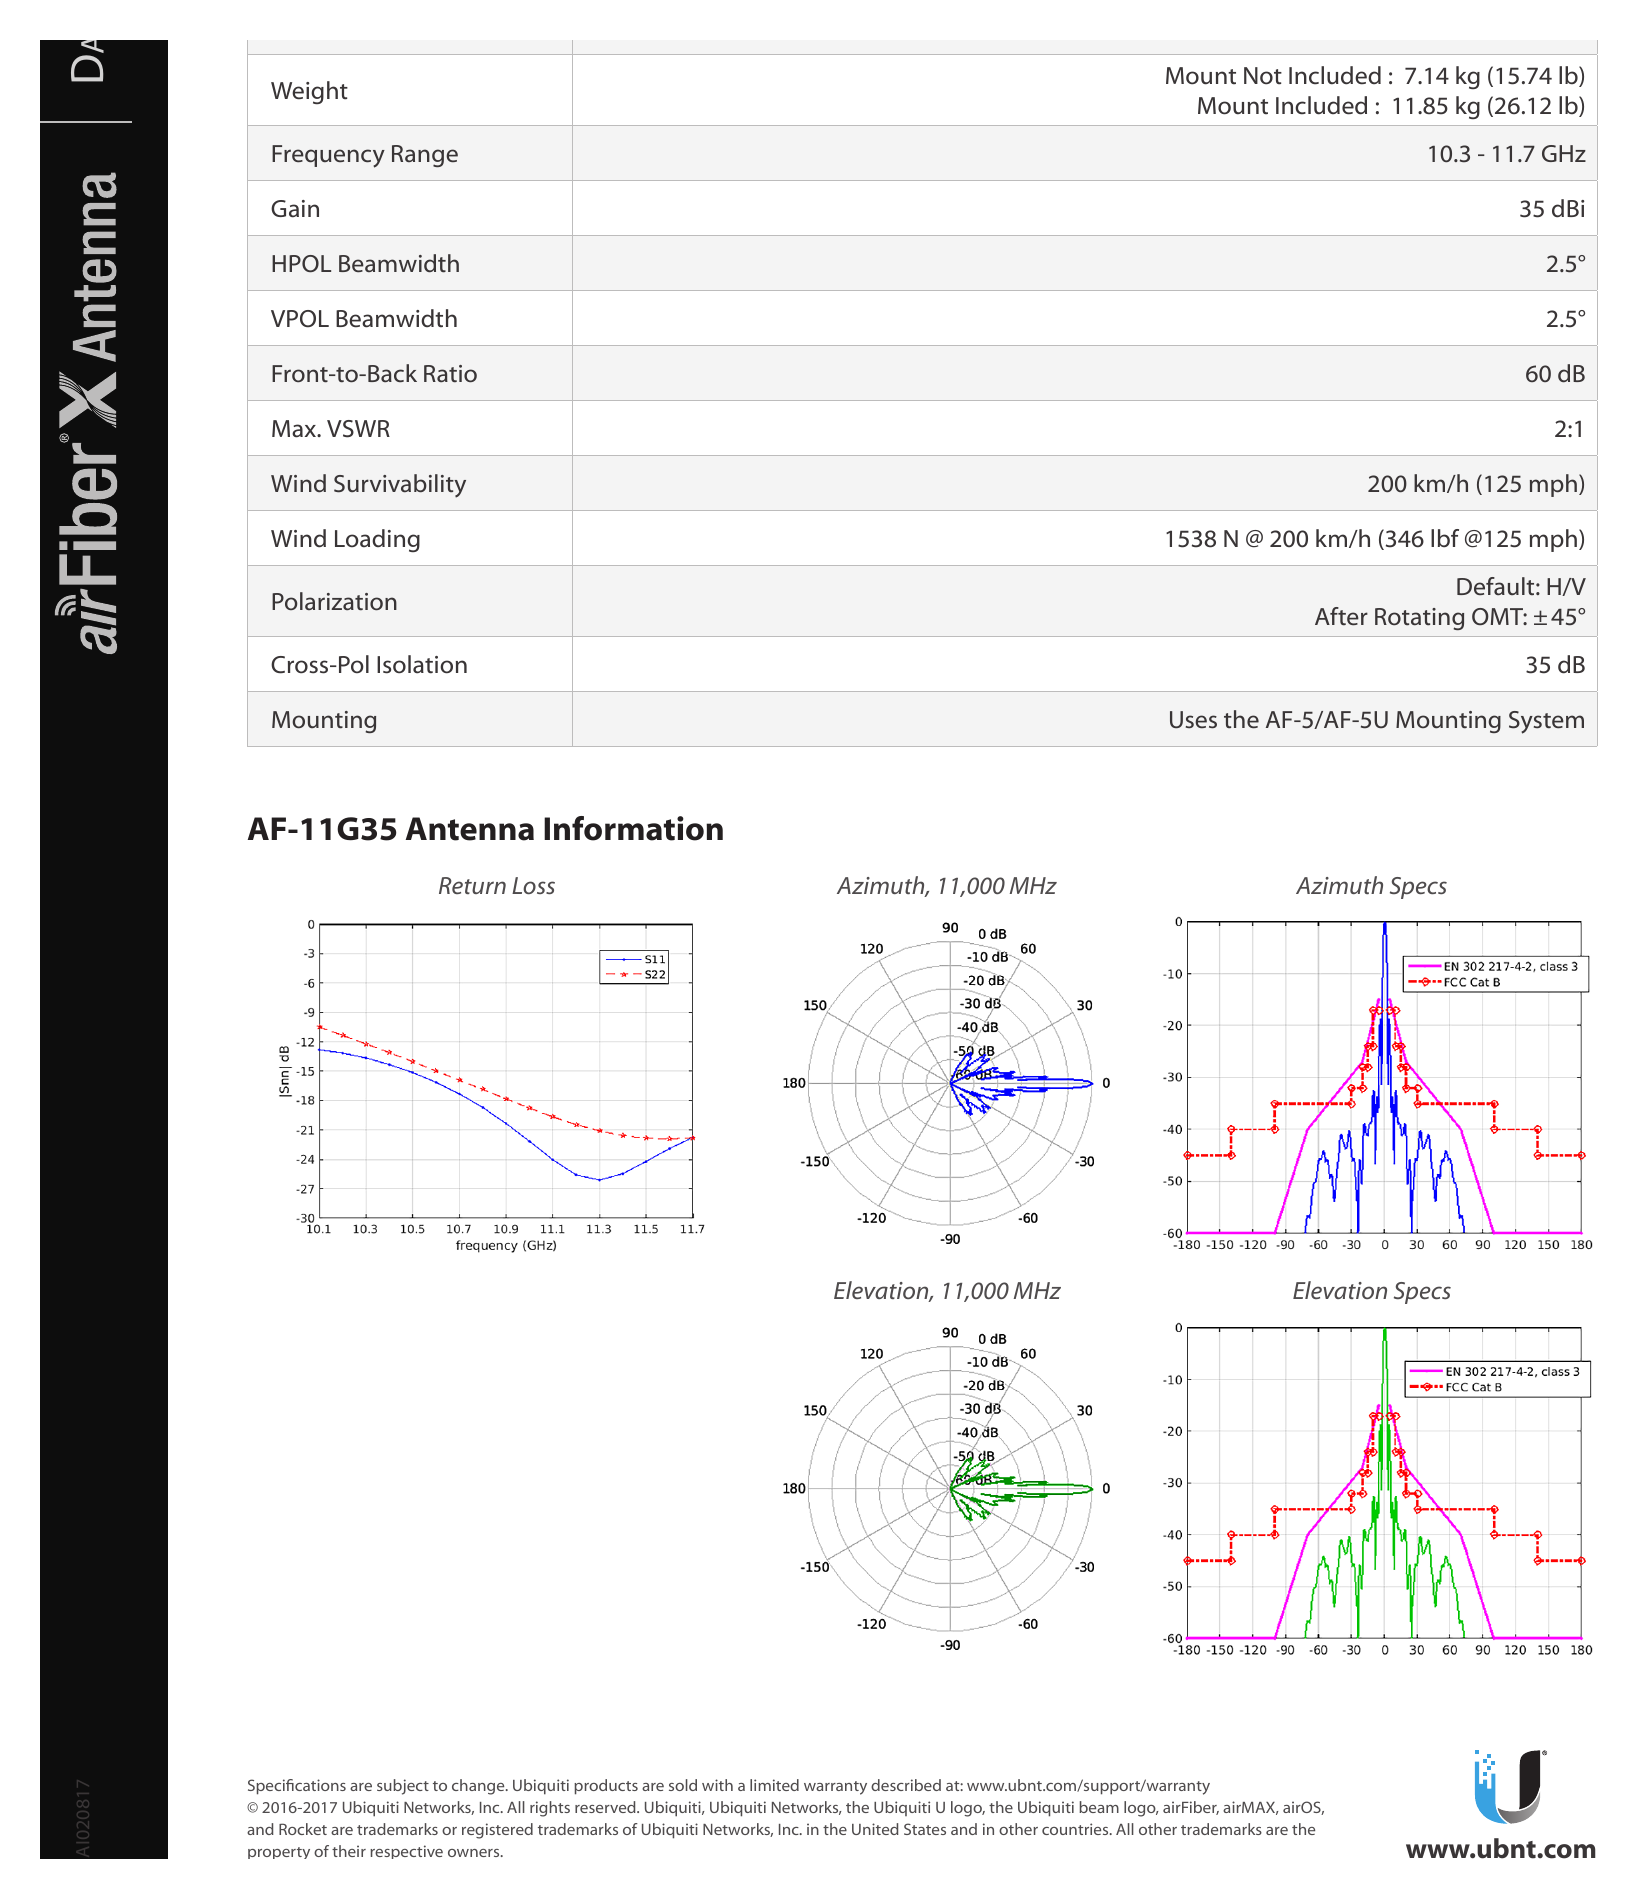Click the Max. VSWR label
This screenshot has height=1899, width=1638.
coord(330,429)
